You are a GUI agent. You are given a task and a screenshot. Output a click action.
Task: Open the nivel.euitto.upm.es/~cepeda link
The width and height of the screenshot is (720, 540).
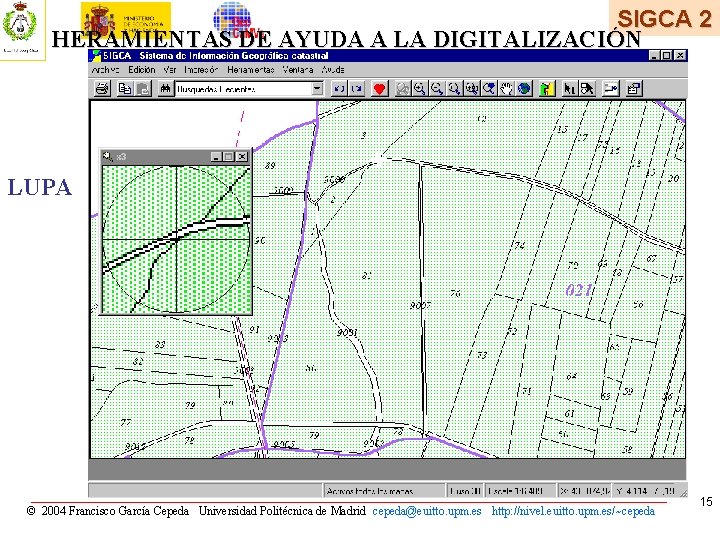pos(573,511)
